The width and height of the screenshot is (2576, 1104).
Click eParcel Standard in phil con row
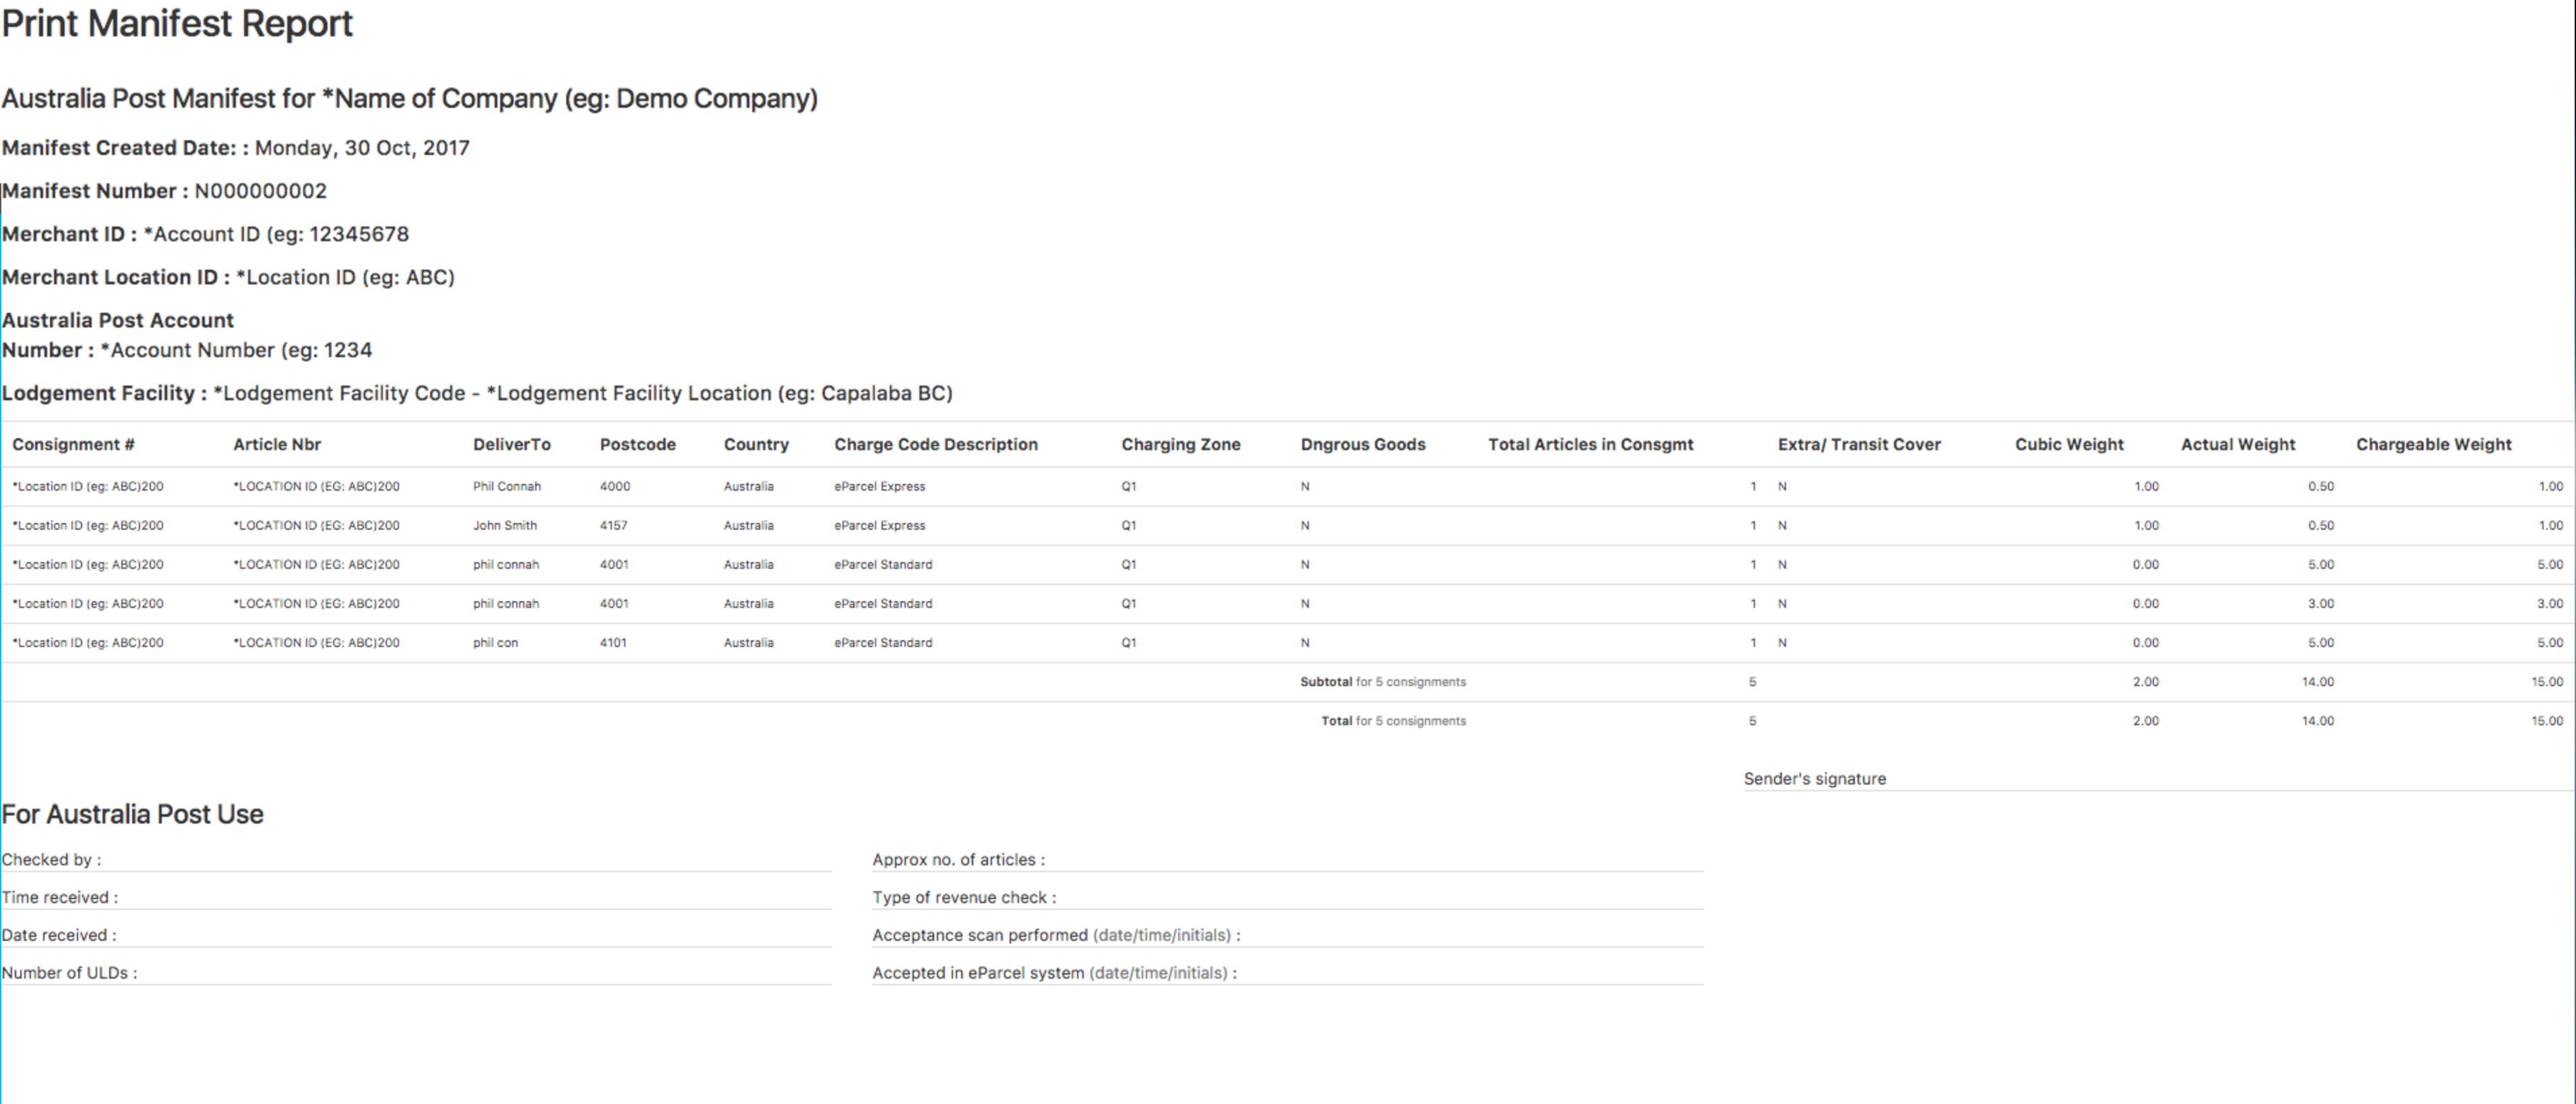(x=883, y=643)
